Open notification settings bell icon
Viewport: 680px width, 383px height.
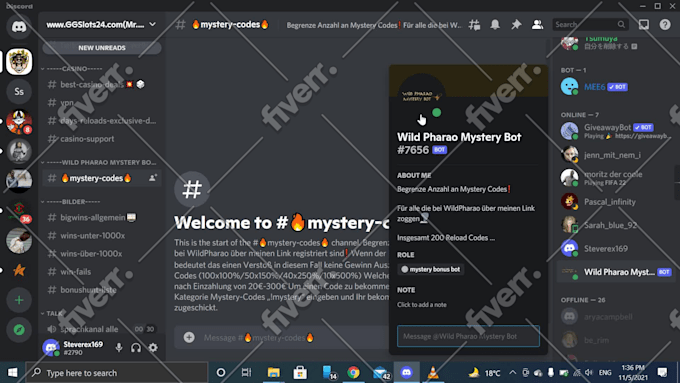pyautogui.click(x=495, y=25)
